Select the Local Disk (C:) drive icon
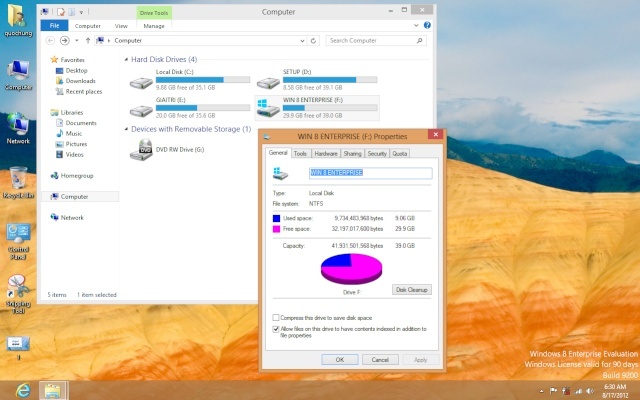Viewport: 640px width, 400px height. tap(141, 83)
